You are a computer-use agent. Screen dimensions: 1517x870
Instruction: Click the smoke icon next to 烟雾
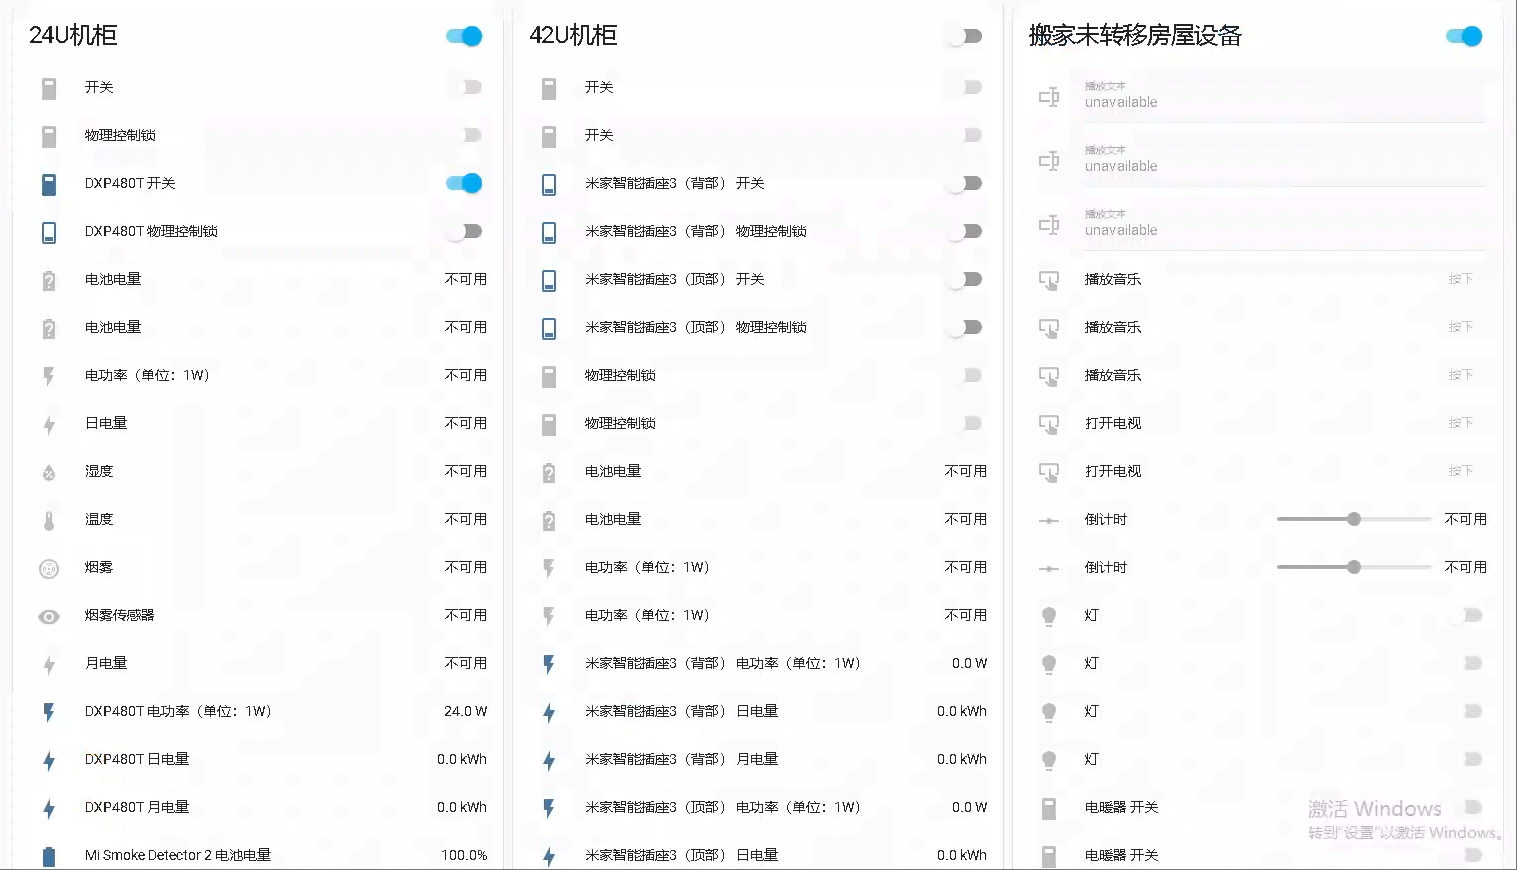49,567
